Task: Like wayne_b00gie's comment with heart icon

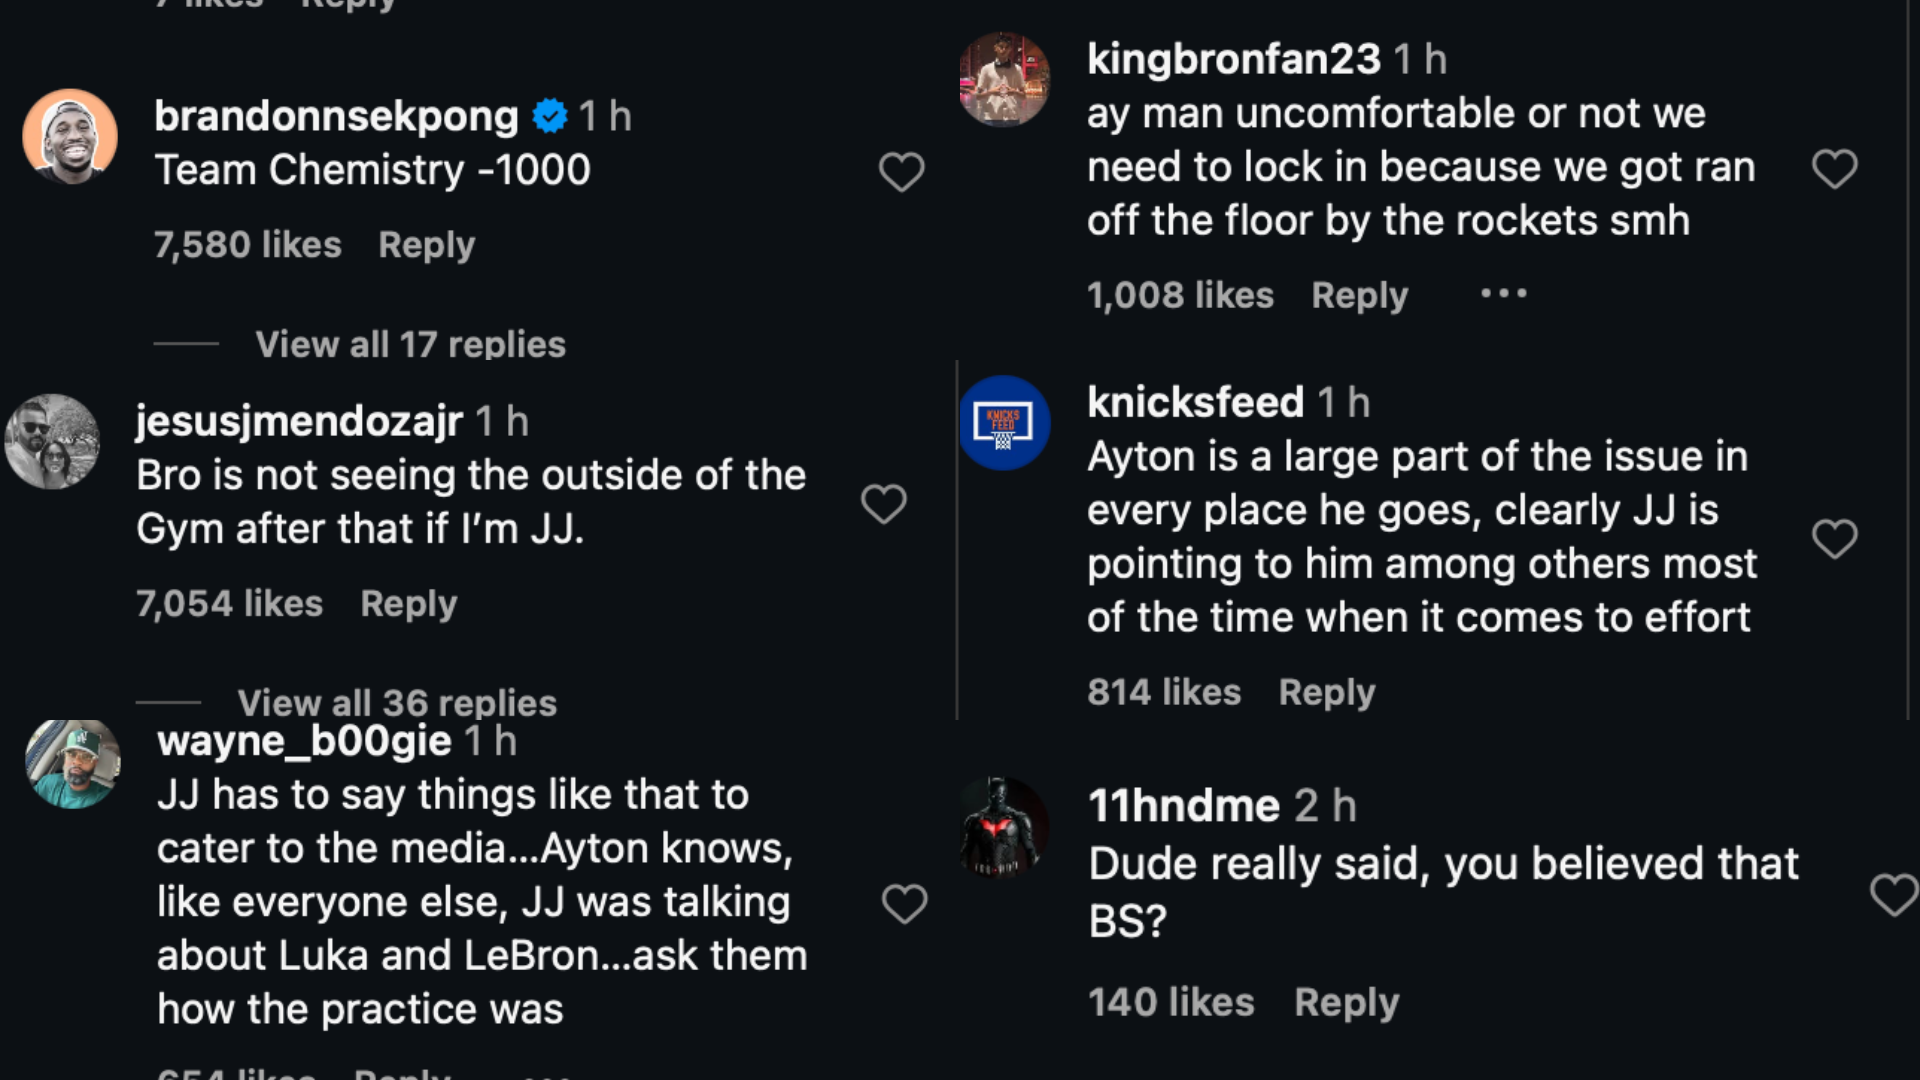Action: (x=904, y=904)
